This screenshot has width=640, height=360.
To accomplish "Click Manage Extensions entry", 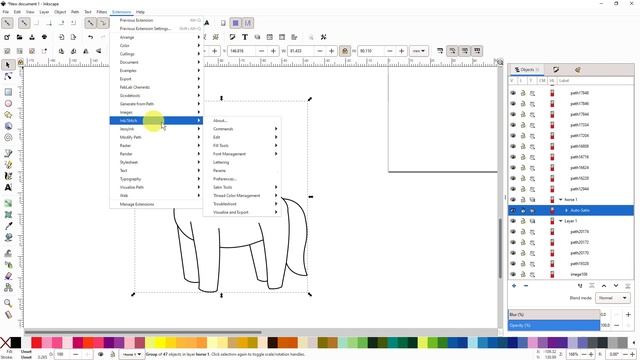I will click(x=156, y=204).
